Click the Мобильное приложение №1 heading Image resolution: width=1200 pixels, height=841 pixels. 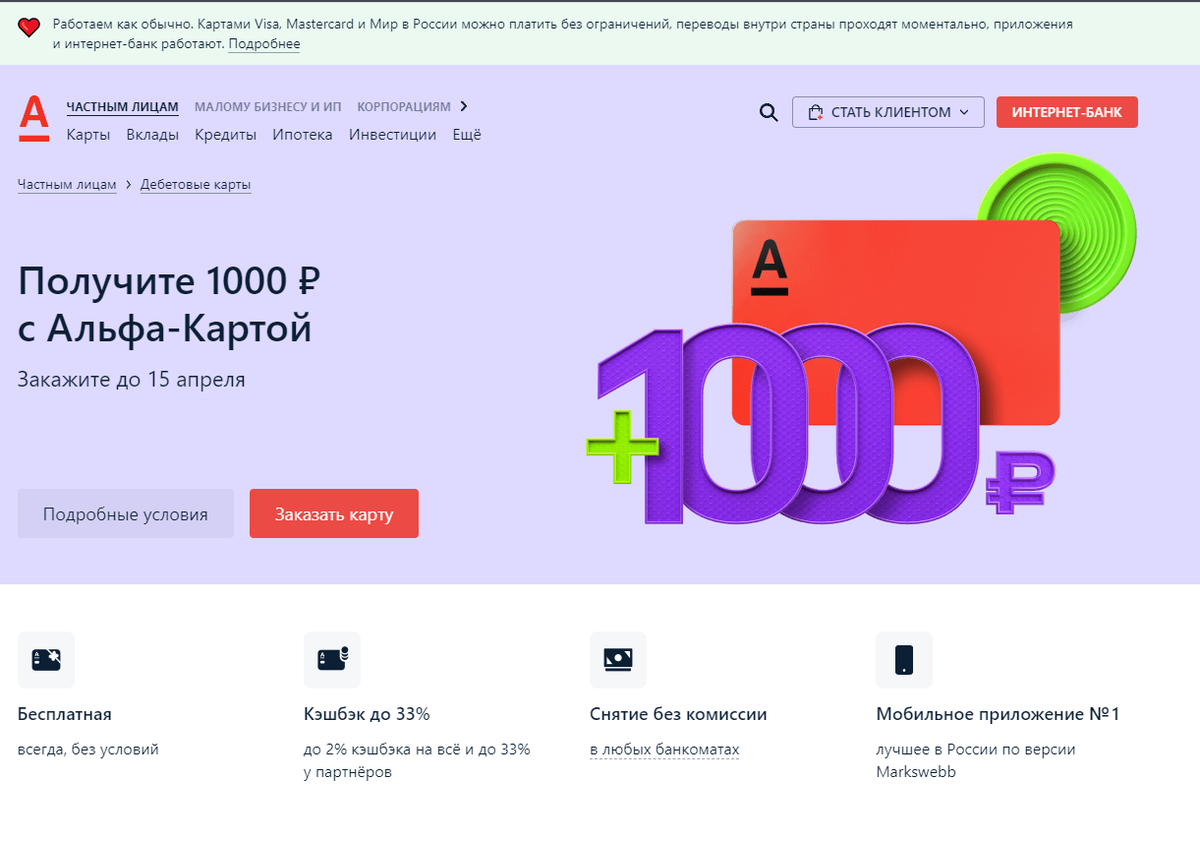[x=998, y=715]
